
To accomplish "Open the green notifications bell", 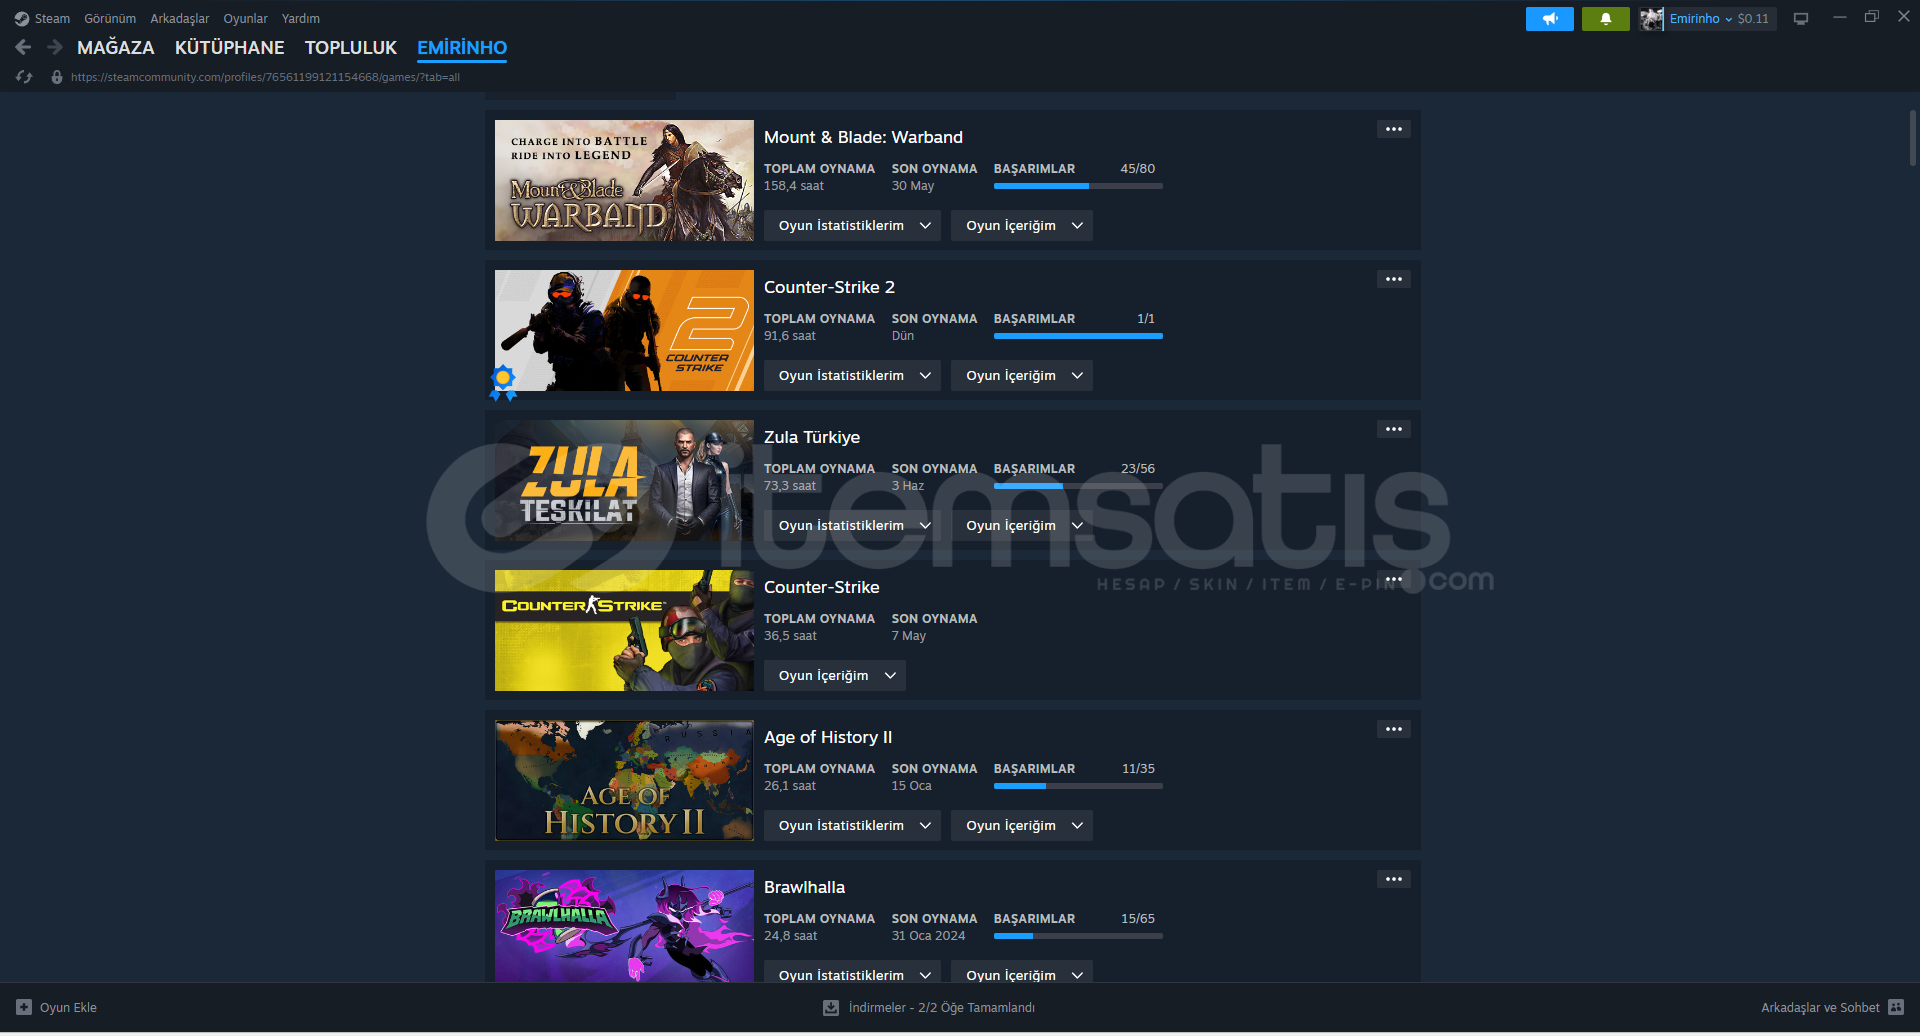I will pos(1605,19).
